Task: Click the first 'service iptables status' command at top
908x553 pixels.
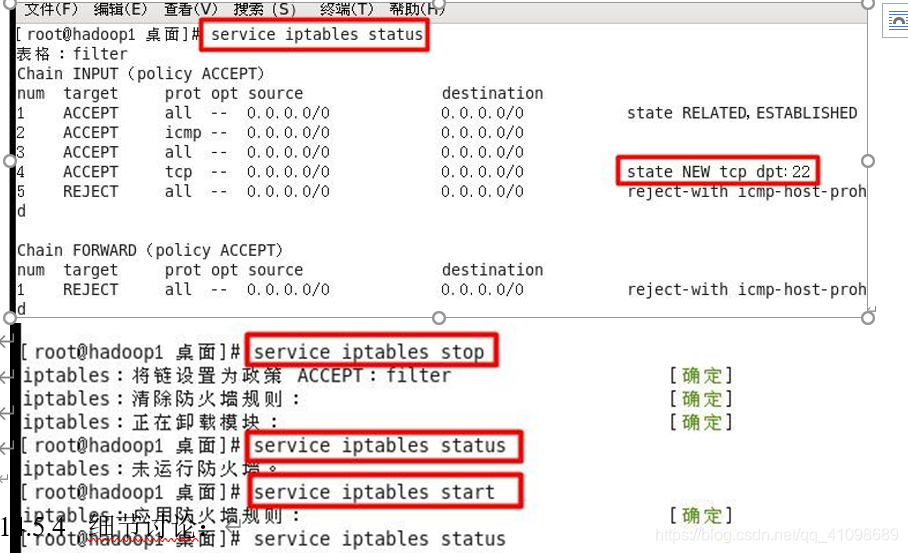Action: click(x=316, y=35)
